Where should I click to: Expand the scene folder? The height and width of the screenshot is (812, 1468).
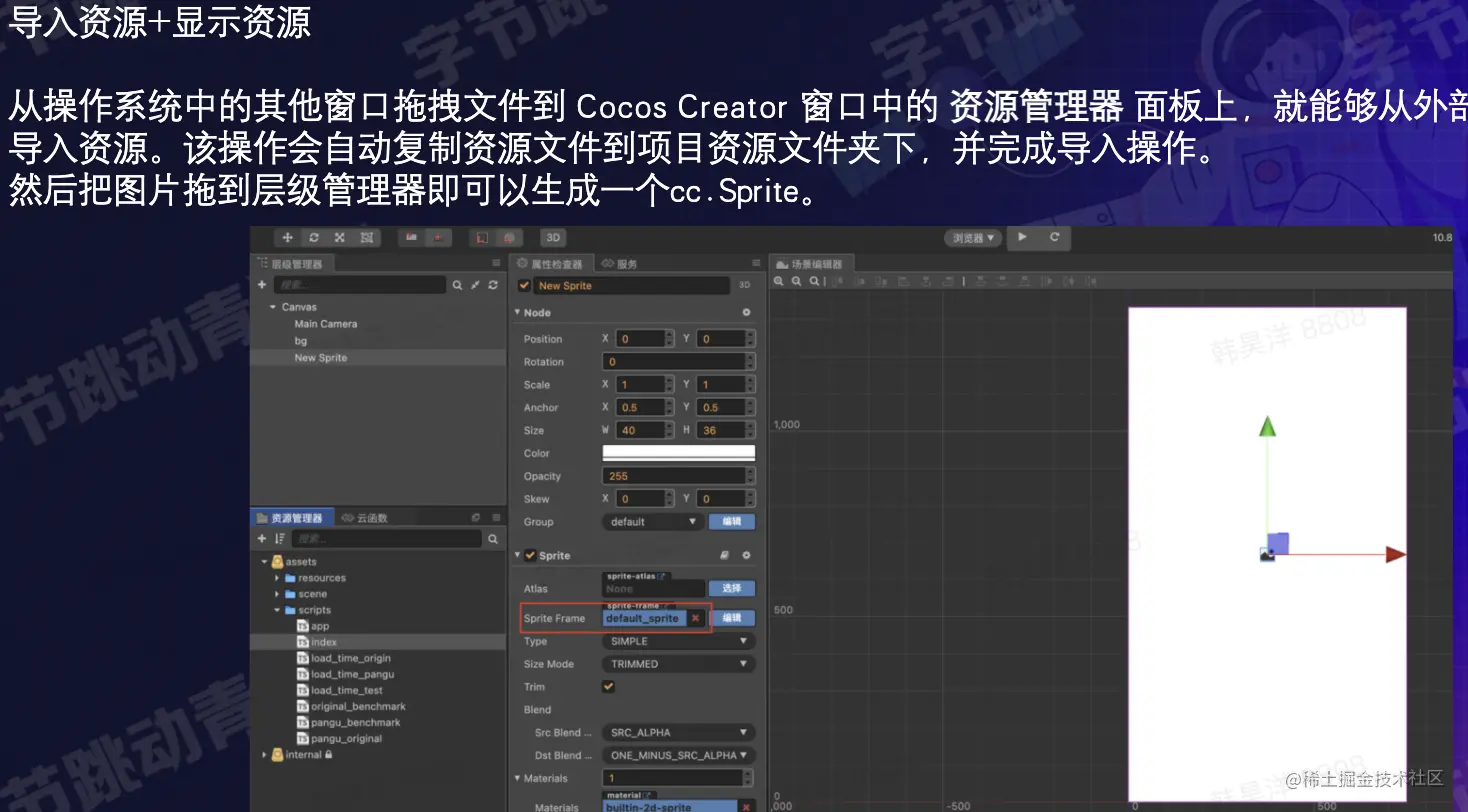point(277,594)
